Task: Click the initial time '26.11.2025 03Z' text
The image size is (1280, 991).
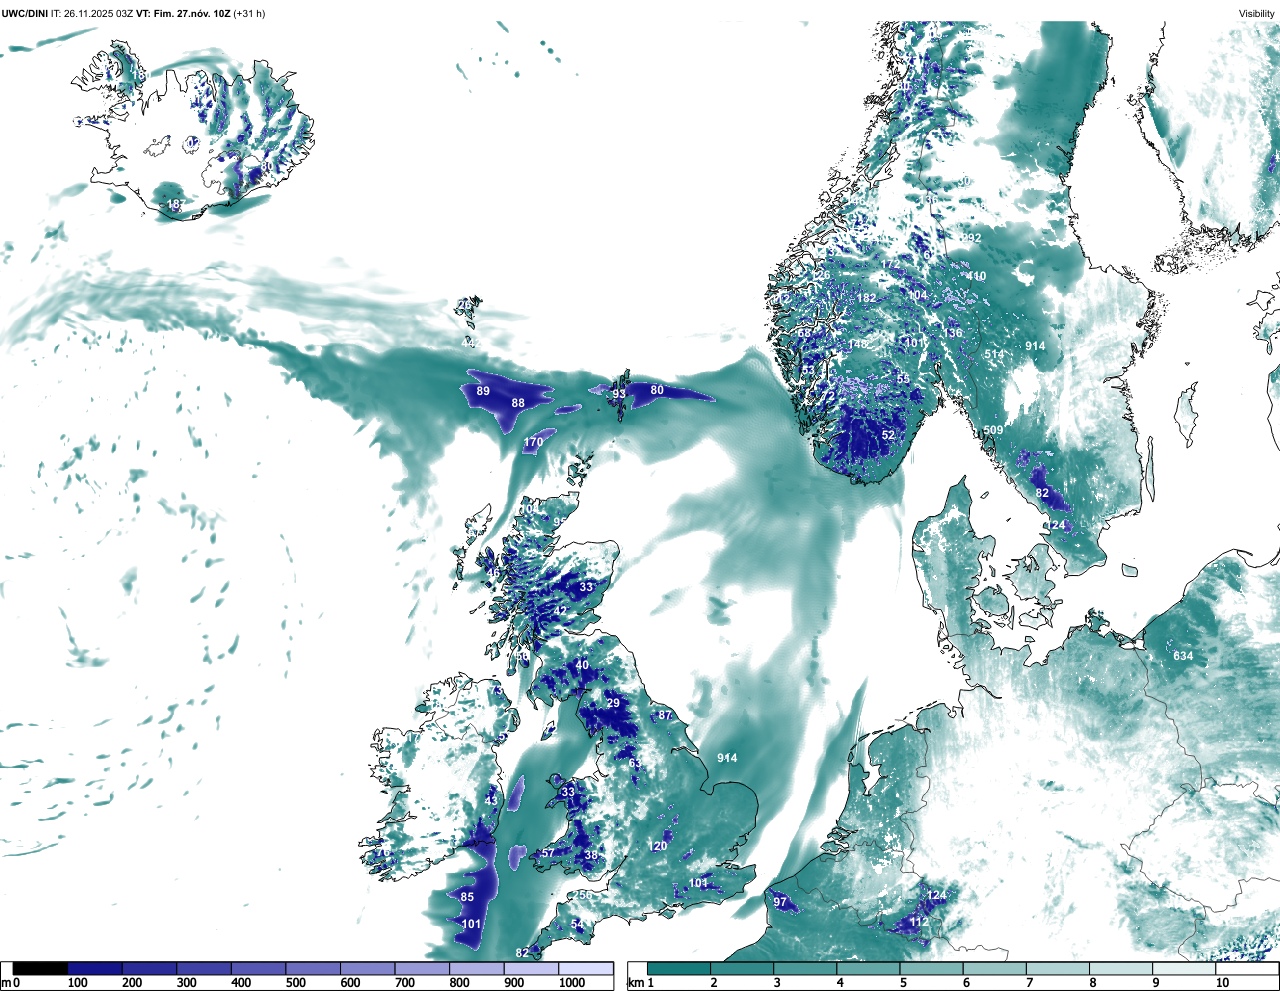Action: (x=98, y=13)
